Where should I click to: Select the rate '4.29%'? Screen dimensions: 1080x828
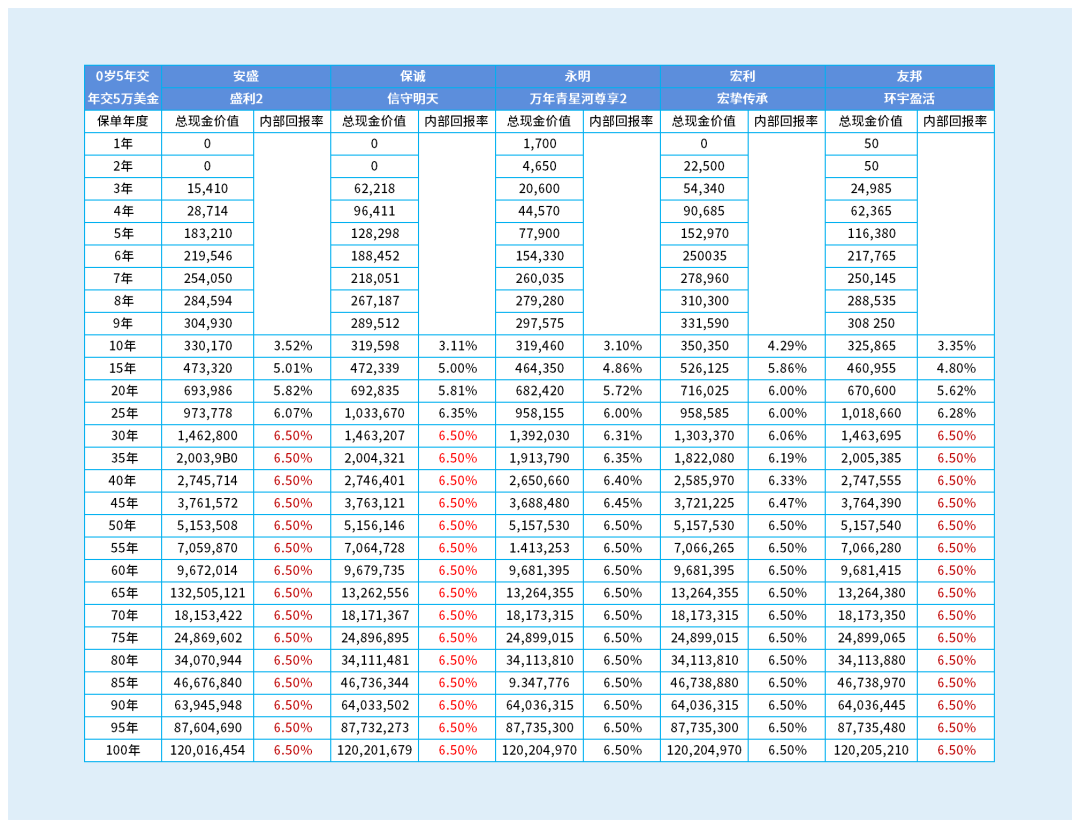787,346
